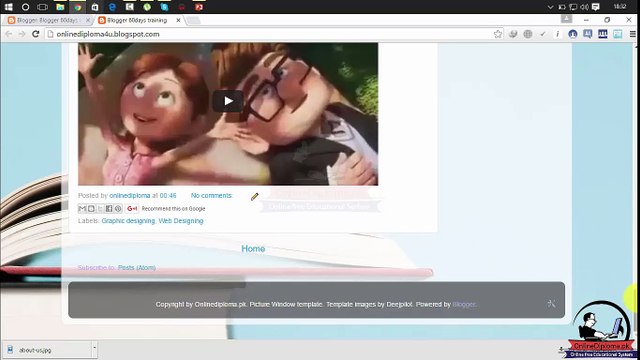Image resolution: width=640 pixels, height=360 pixels.
Task: Open the Action Center notifications
Action: point(596,7)
